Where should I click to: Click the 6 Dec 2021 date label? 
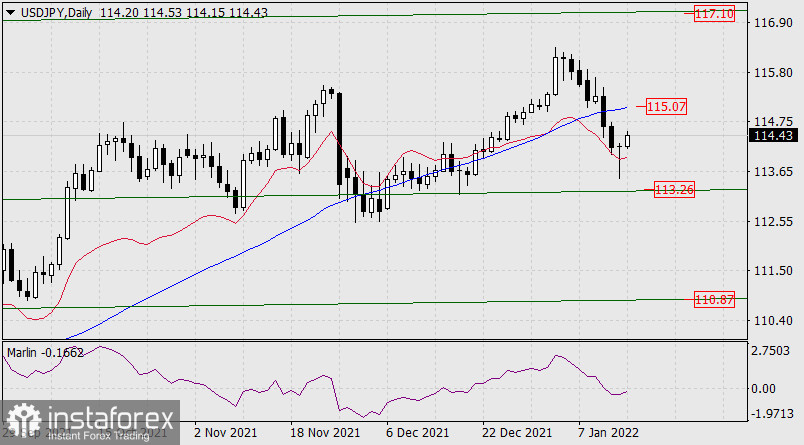(417, 432)
